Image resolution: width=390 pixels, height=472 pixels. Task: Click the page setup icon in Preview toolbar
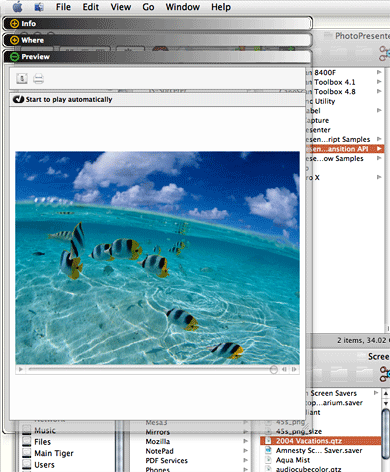click(x=22, y=79)
